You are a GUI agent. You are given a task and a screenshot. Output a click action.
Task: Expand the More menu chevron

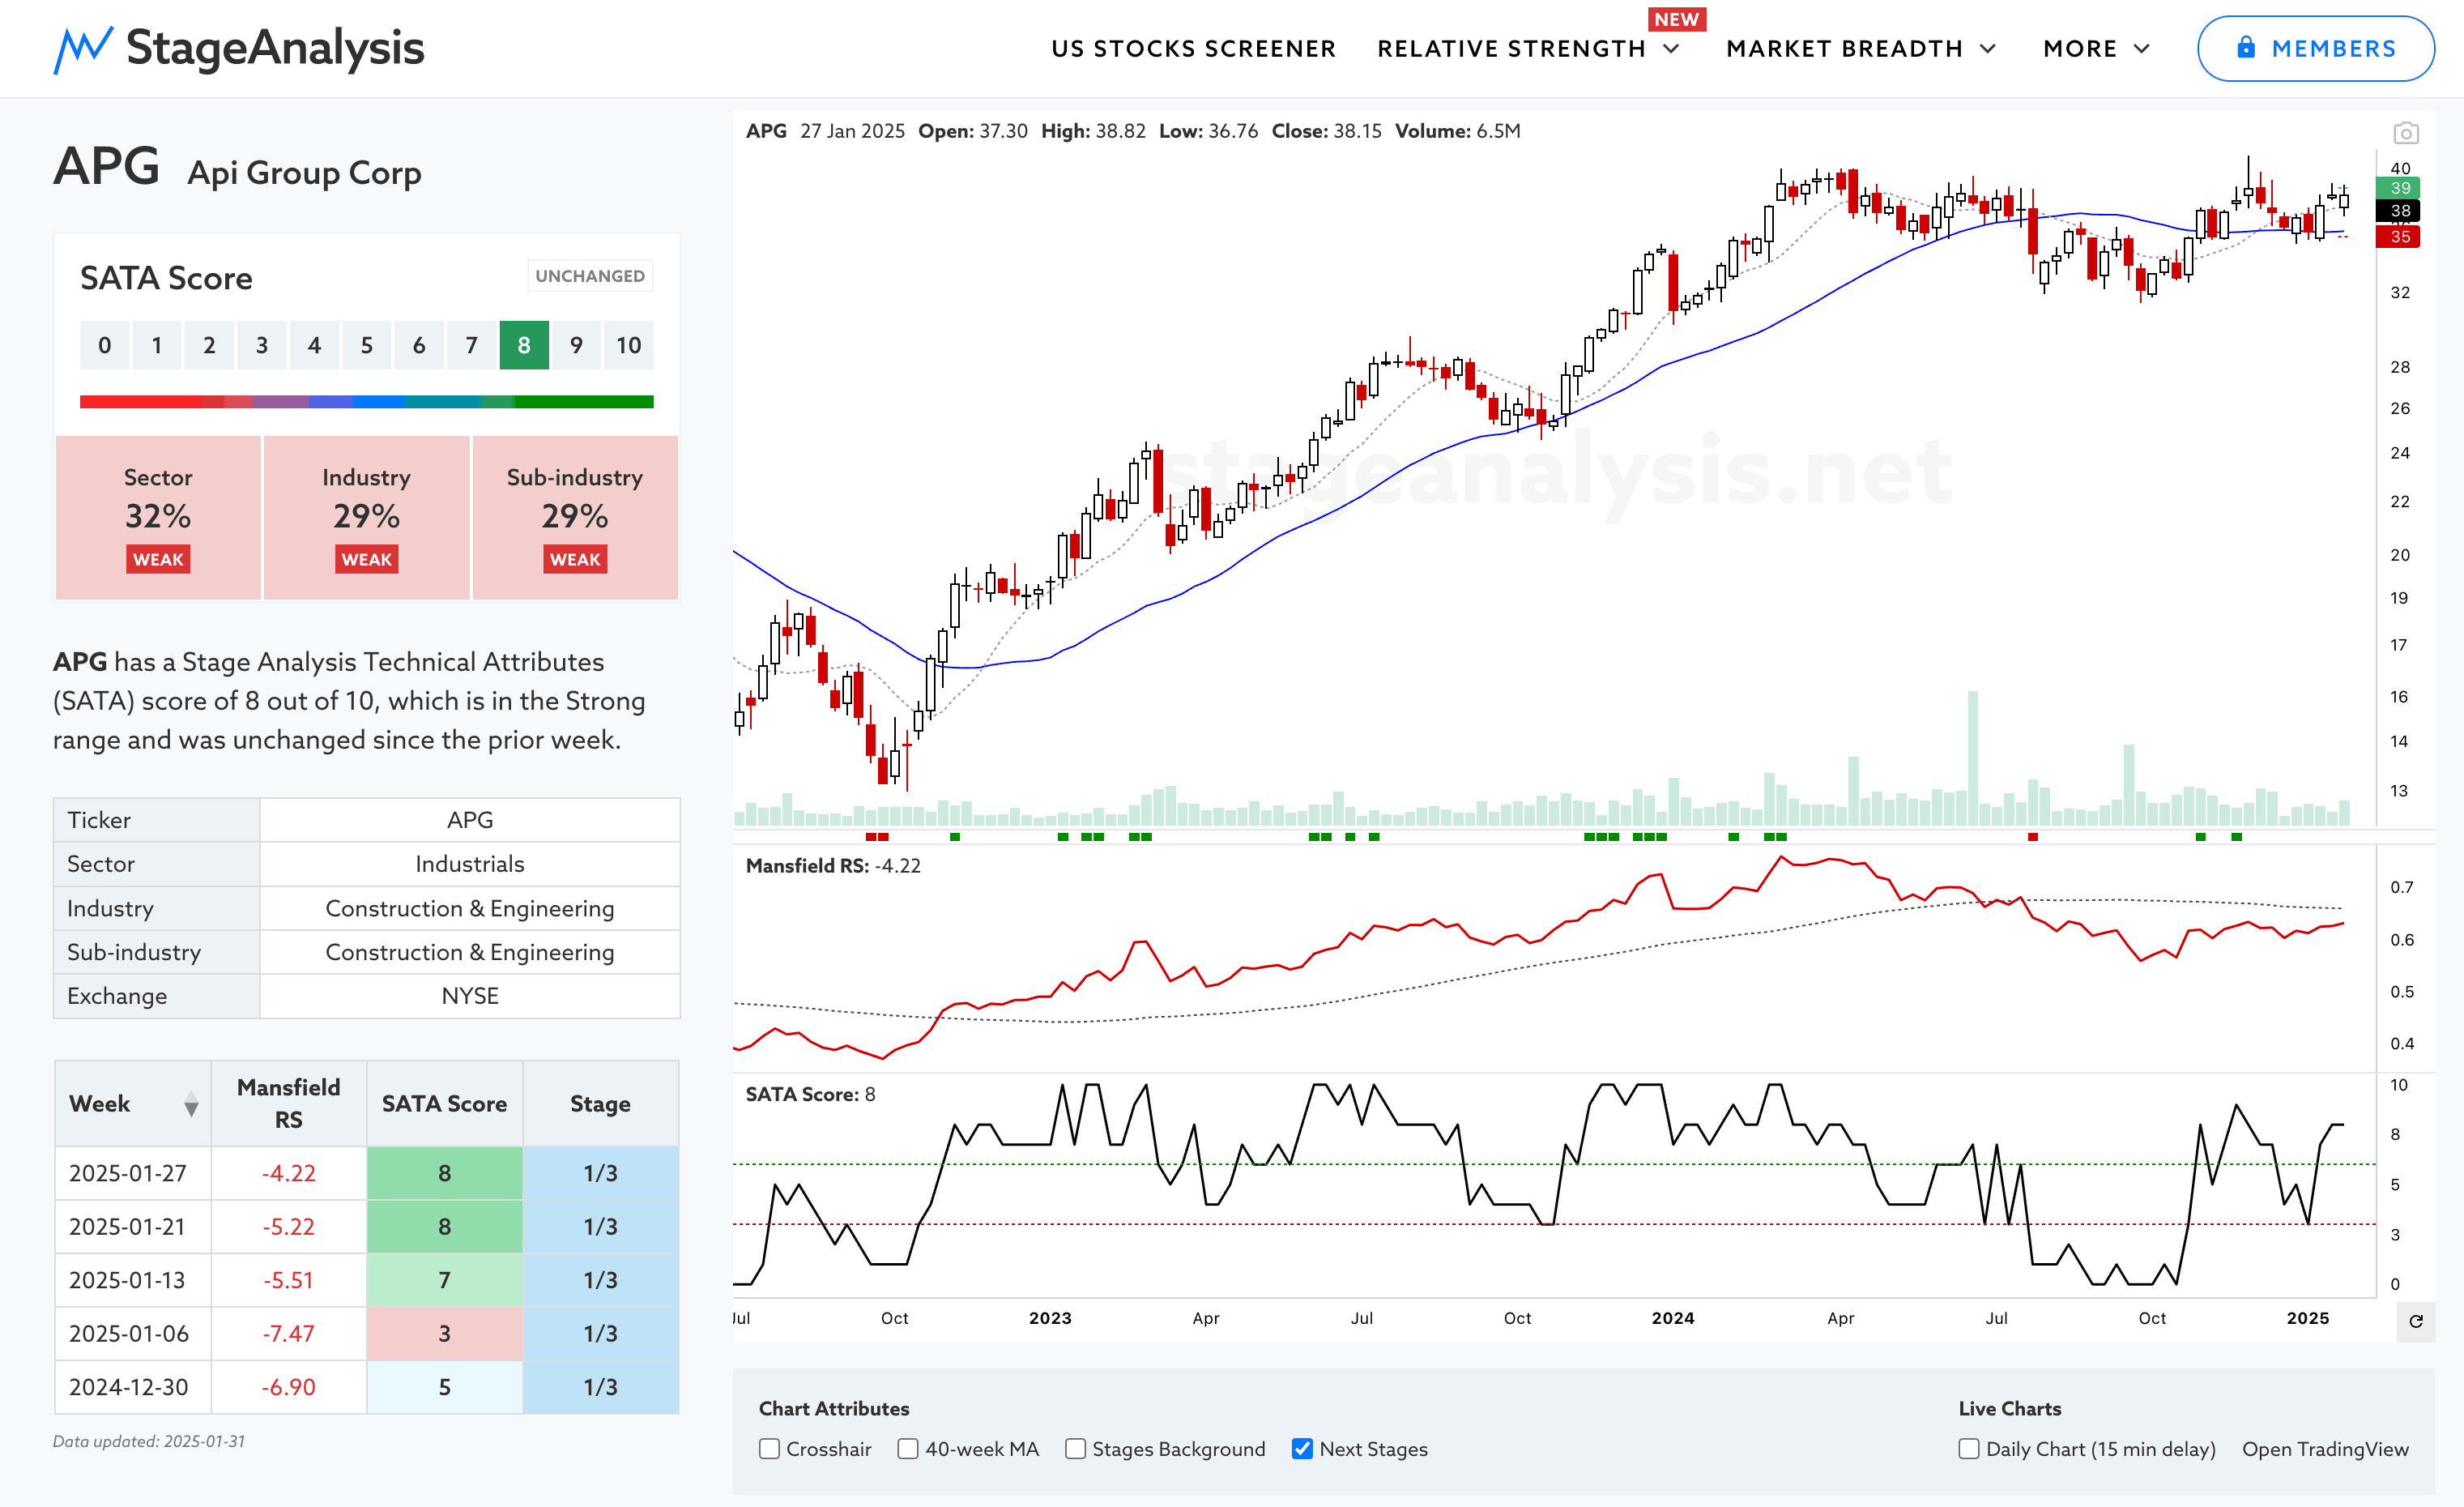(2142, 49)
